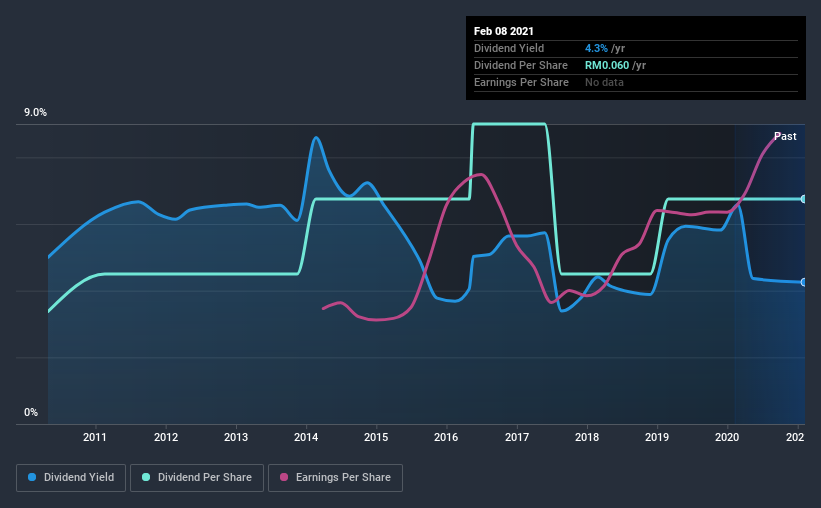Click the RM0.060 Dividend Per Share value

pyautogui.click(x=607, y=65)
